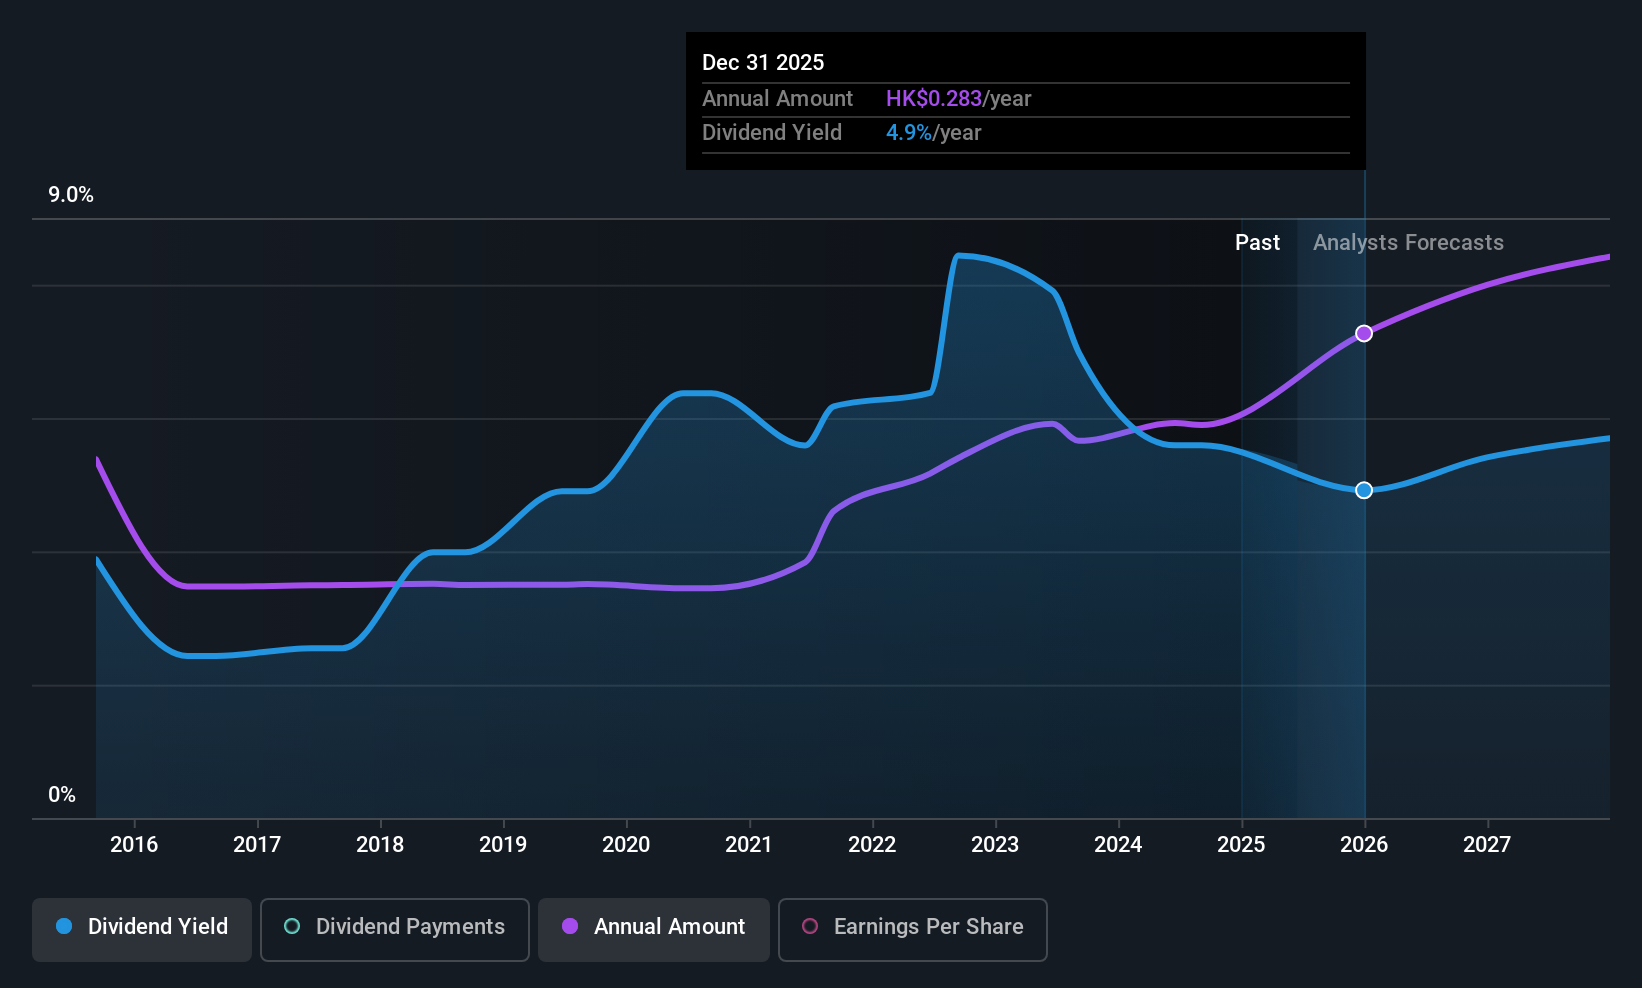Toggle the Dividend Yield series label

click(158, 926)
